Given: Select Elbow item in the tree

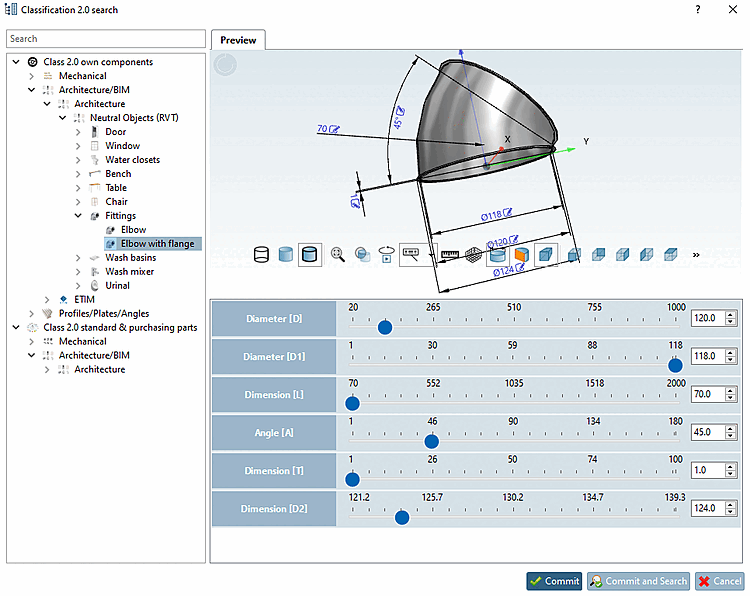Looking at the screenshot, I should click(x=133, y=230).
